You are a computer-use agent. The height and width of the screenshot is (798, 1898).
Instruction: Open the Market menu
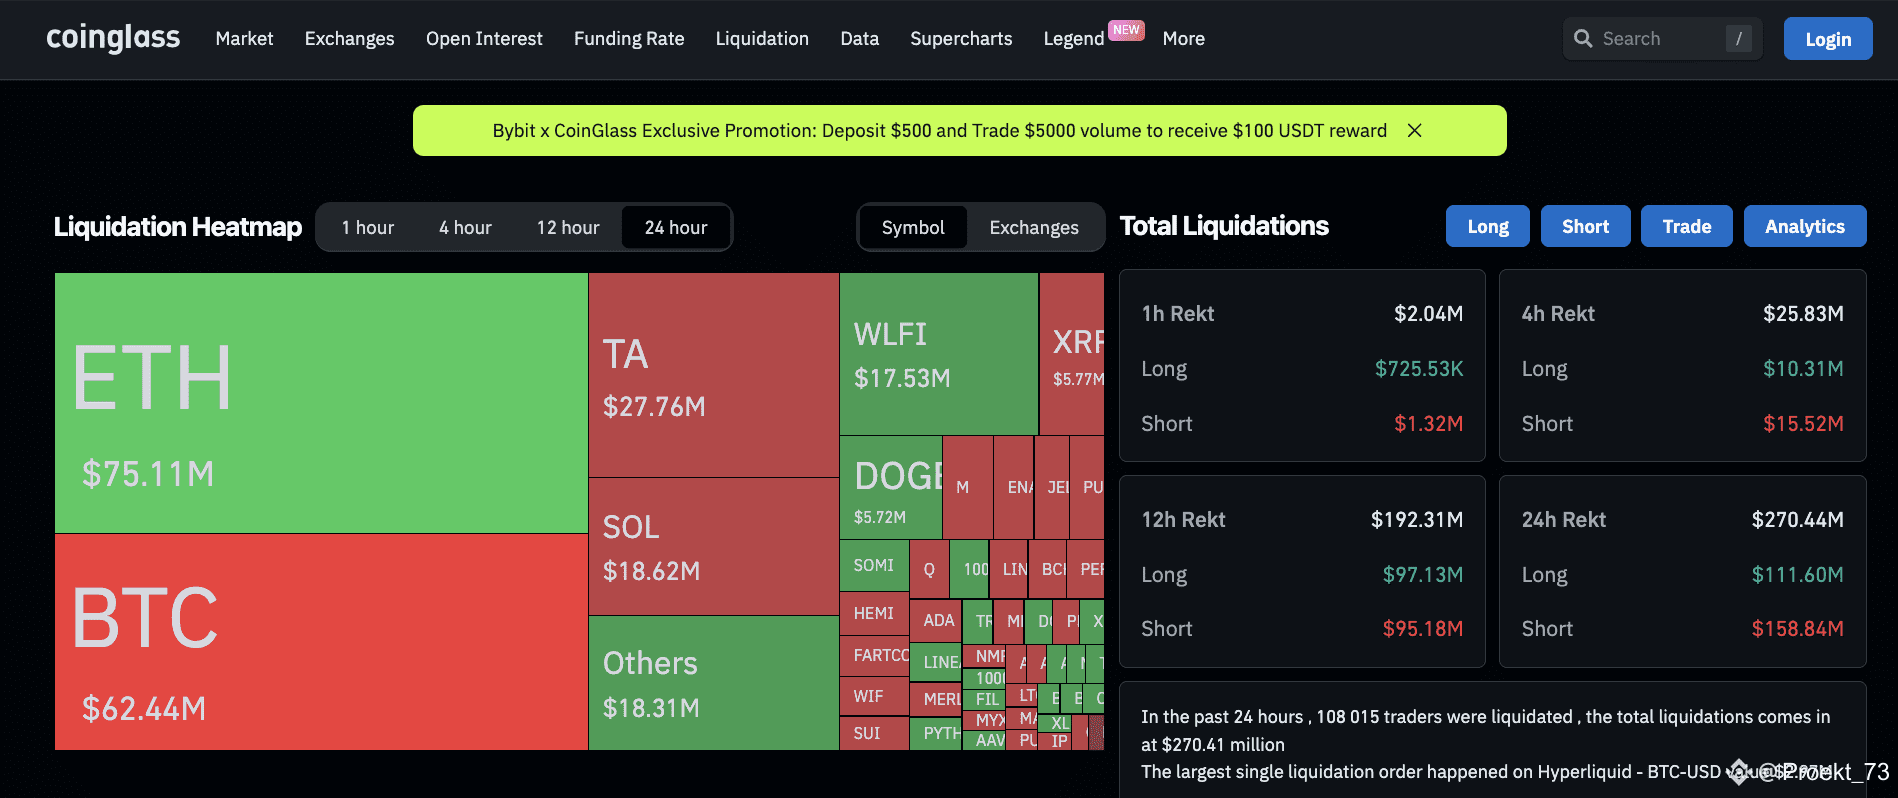[244, 39]
